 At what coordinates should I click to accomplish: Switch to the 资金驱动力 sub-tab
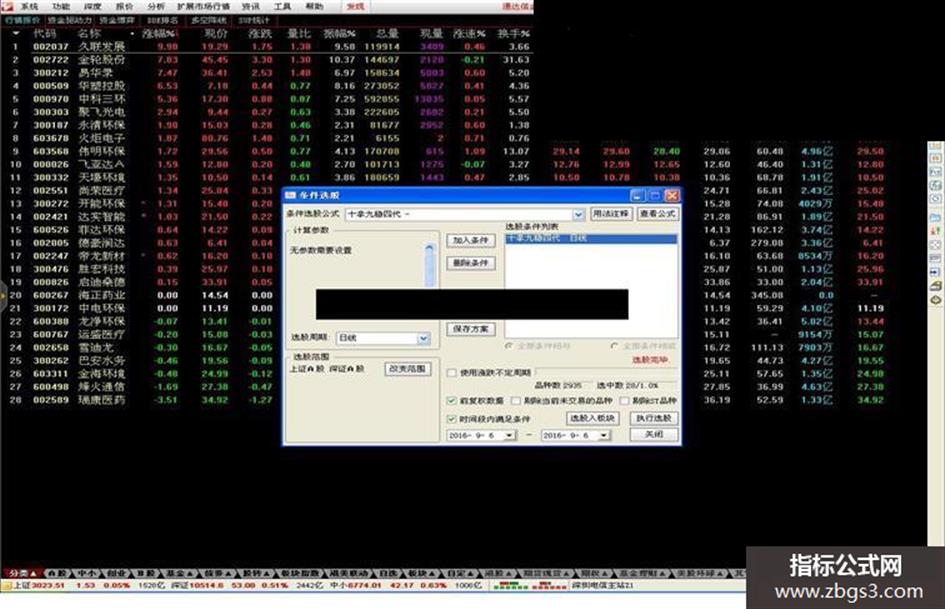pyautogui.click(x=70, y=20)
